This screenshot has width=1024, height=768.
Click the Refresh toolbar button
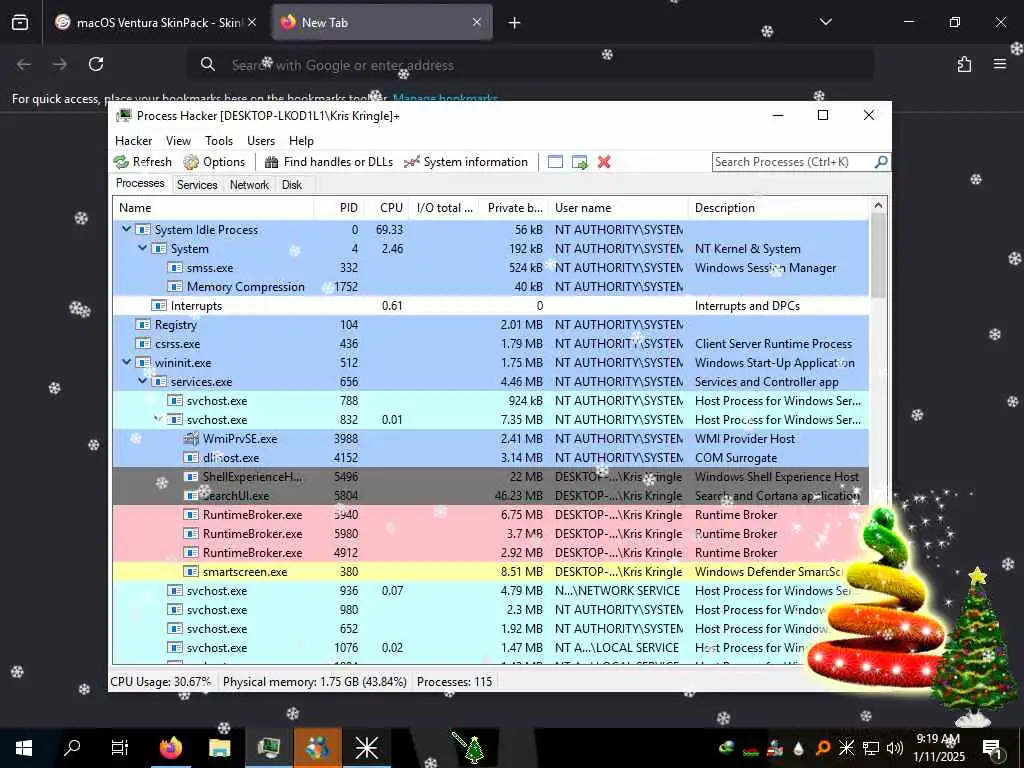(x=142, y=162)
